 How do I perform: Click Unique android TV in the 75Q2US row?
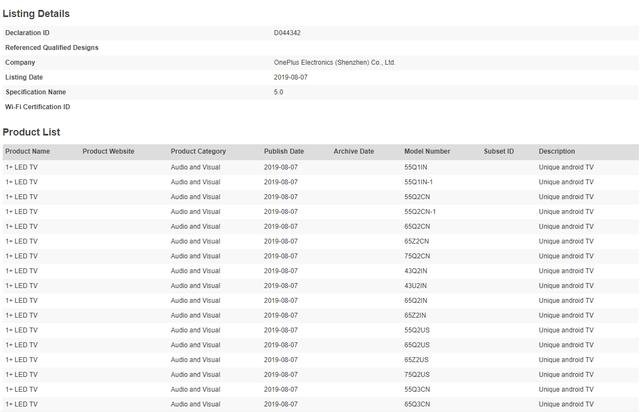[566, 374]
